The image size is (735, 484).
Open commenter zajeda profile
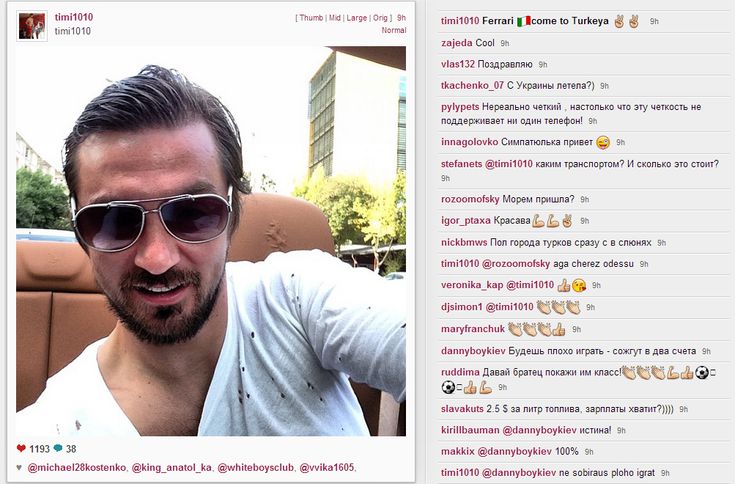(x=457, y=43)
